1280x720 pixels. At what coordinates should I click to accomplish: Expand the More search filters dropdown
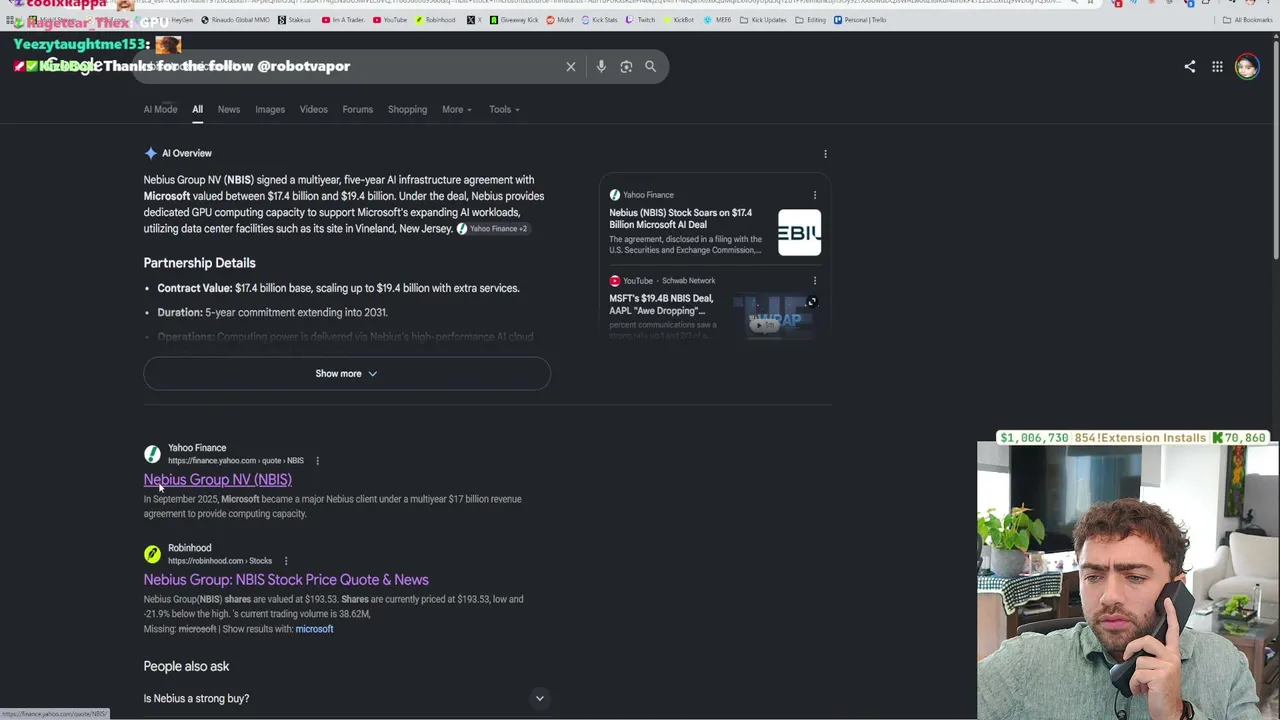pyautogui.click(x=457, y=110)
